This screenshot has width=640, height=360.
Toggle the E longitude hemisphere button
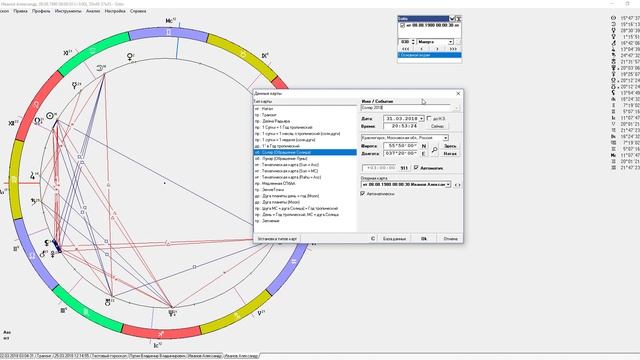click(x=424, y=153)
